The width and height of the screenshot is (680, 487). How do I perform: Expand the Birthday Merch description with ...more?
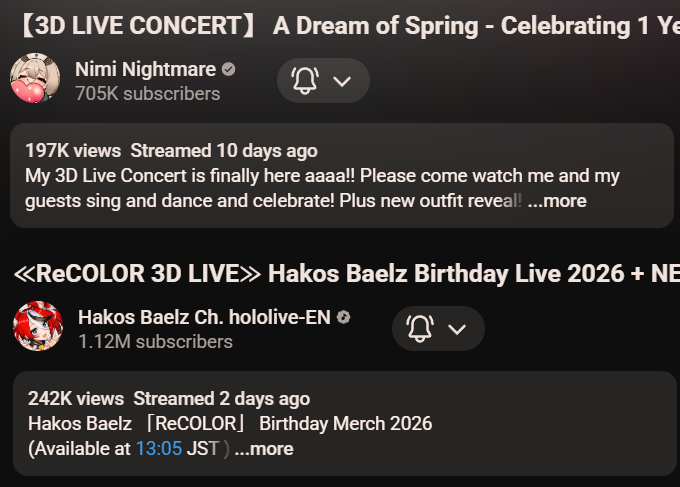264,449
